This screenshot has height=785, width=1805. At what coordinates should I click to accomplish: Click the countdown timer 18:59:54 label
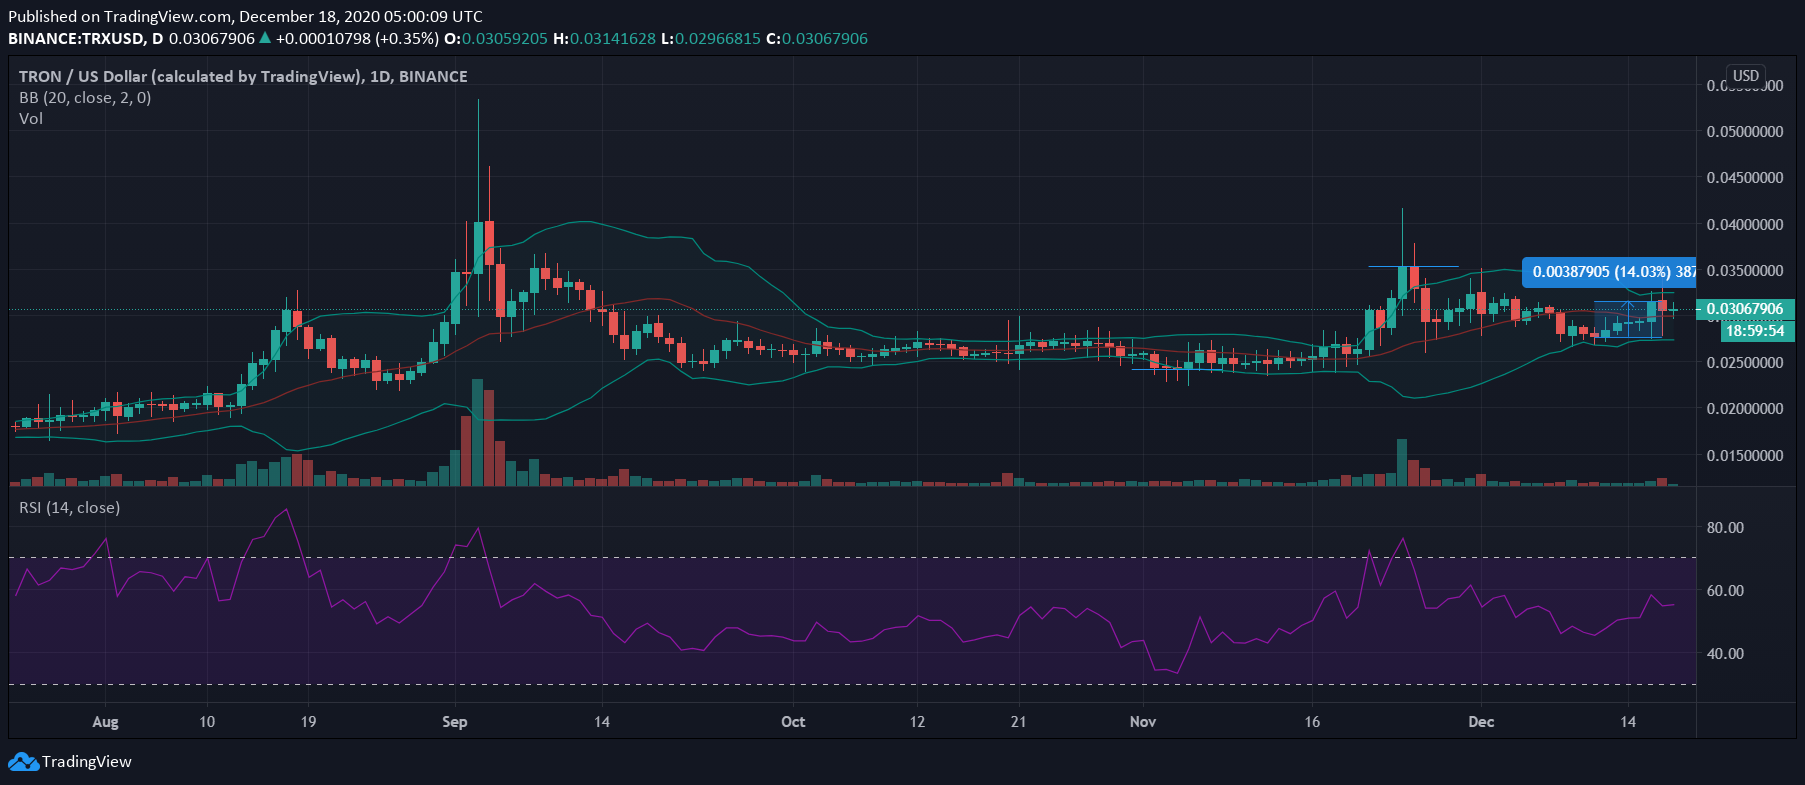tap(1756, 331)
